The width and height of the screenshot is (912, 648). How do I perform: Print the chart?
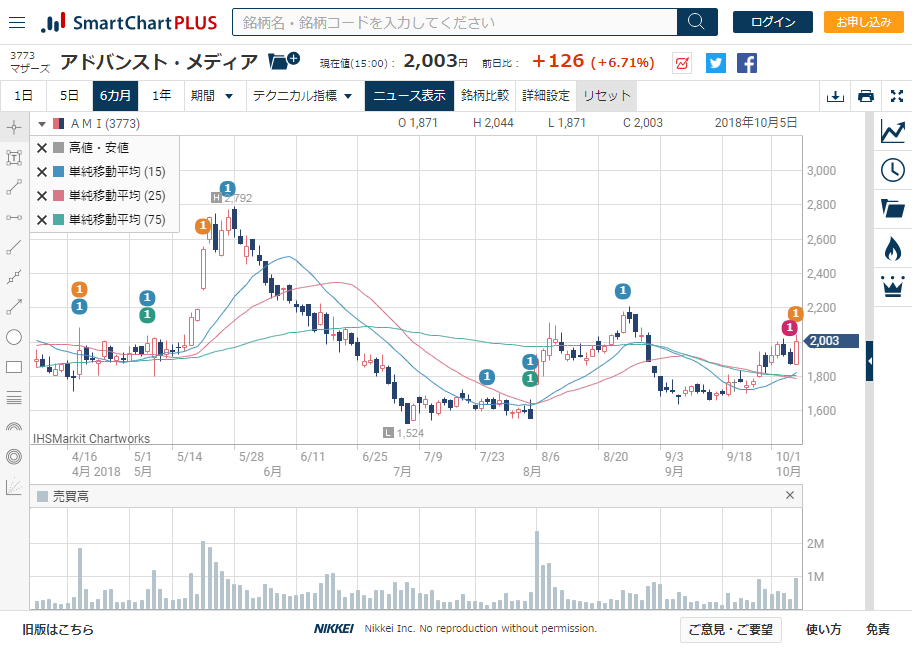(866, 96)
